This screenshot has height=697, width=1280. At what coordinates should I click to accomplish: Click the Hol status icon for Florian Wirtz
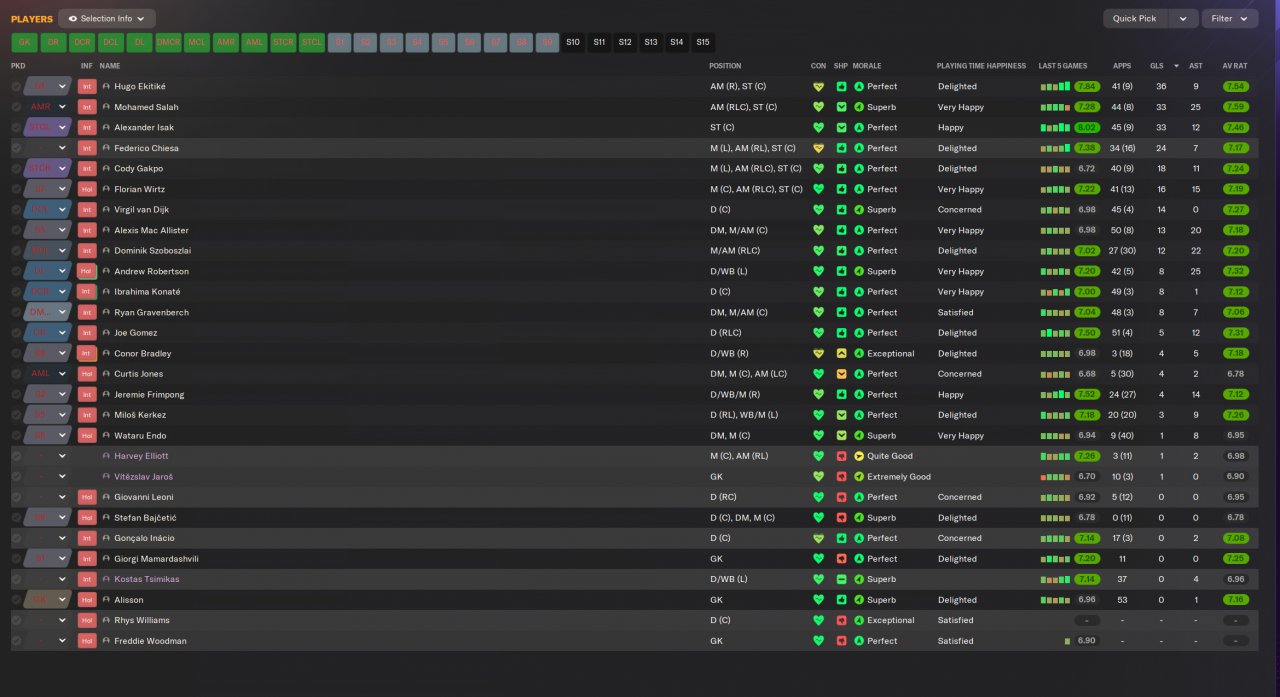[86, 189]
